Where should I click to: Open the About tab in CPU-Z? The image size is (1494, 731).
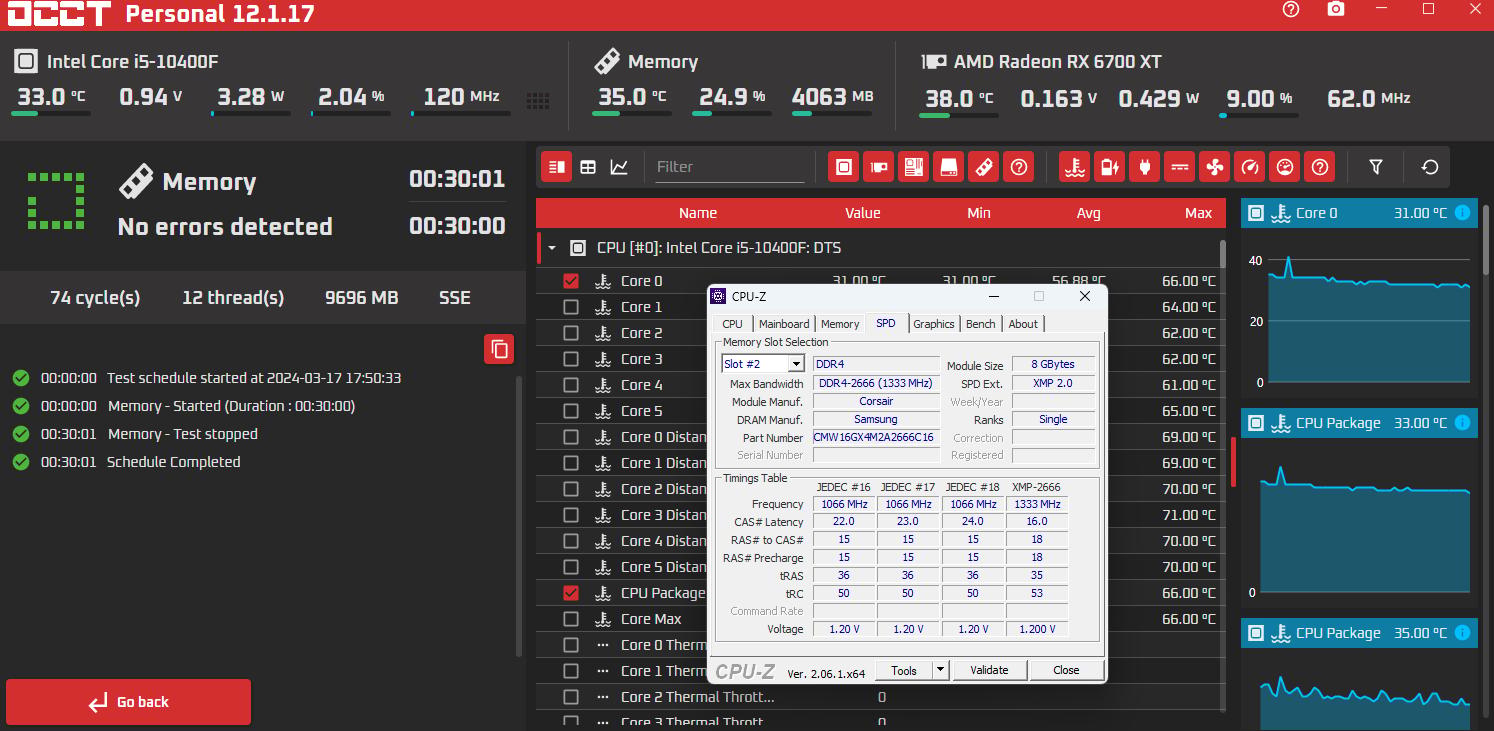1023,324
